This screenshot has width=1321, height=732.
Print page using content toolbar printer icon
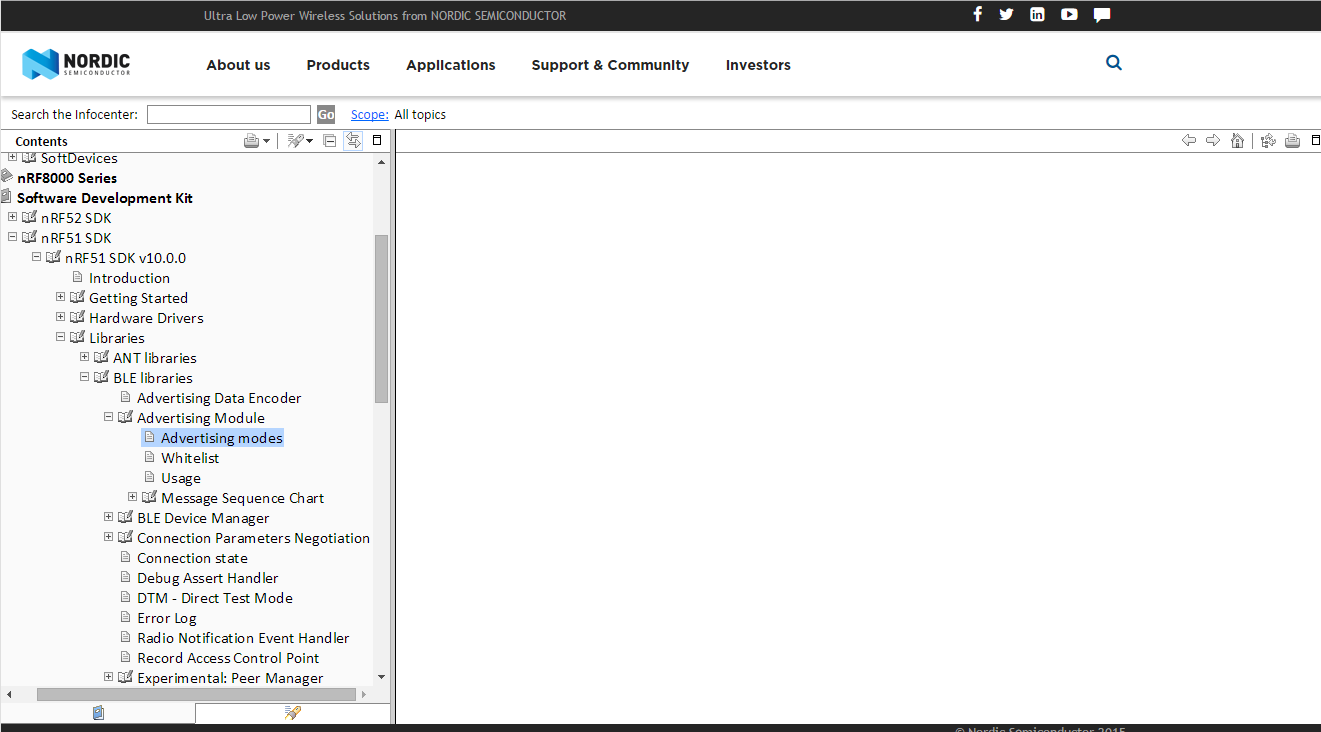1292,141
